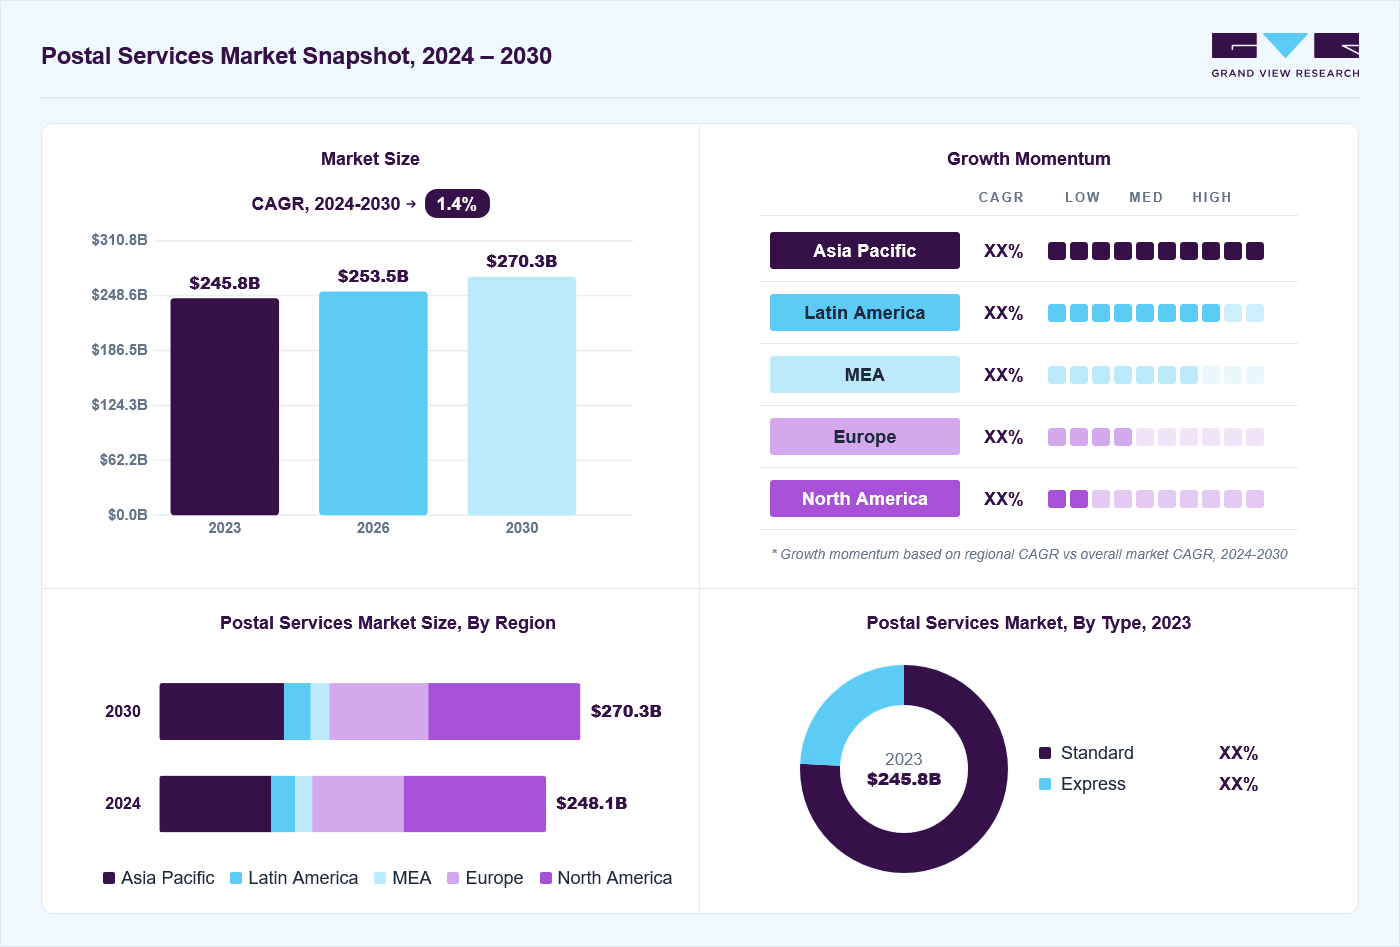The image size is (1400, 947).
Task: Click the Standard legend entry
Action: (1087, 753)
